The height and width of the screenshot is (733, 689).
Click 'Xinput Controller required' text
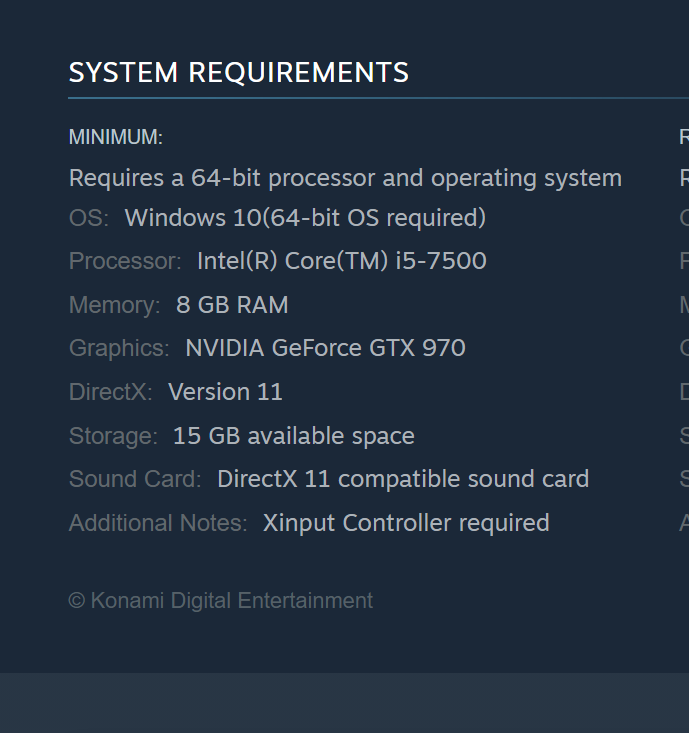[406, 523]
